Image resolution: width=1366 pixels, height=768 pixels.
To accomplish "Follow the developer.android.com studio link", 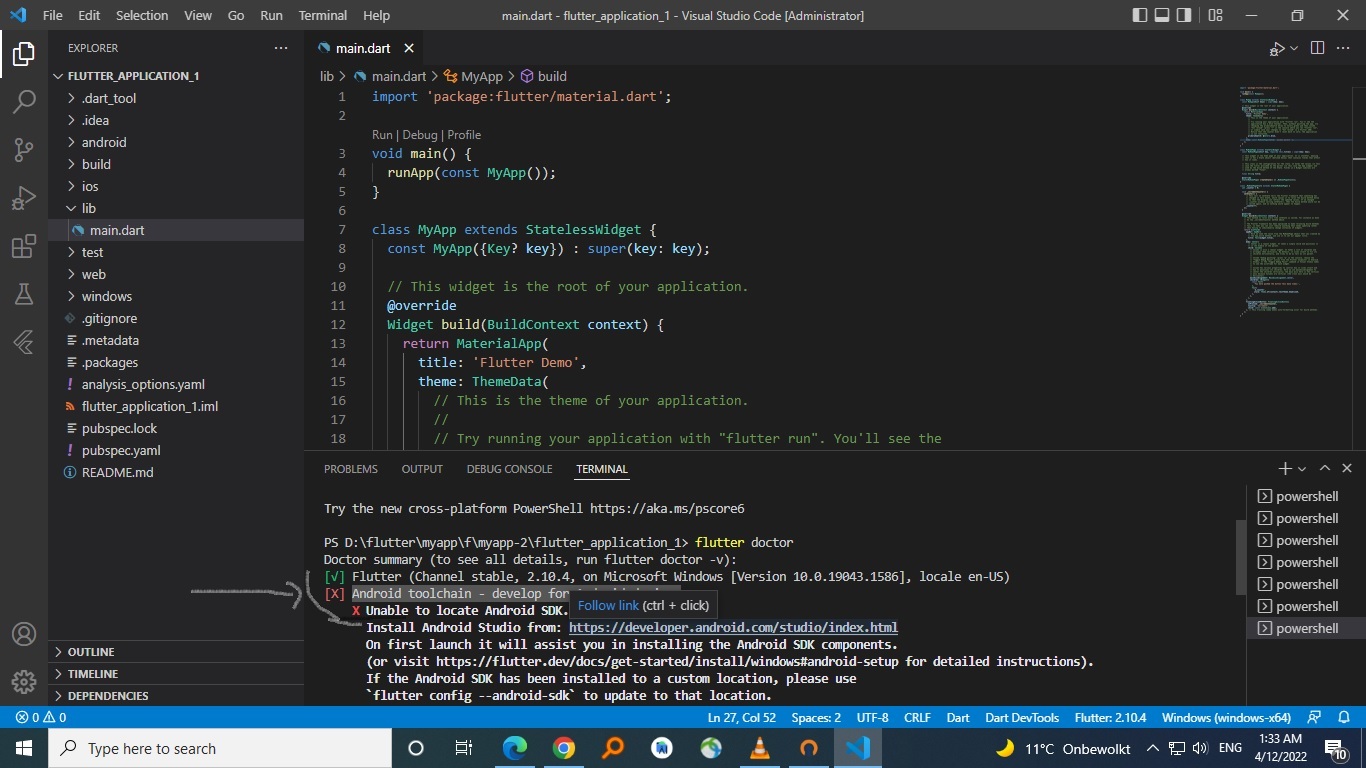I will (733, 627).
